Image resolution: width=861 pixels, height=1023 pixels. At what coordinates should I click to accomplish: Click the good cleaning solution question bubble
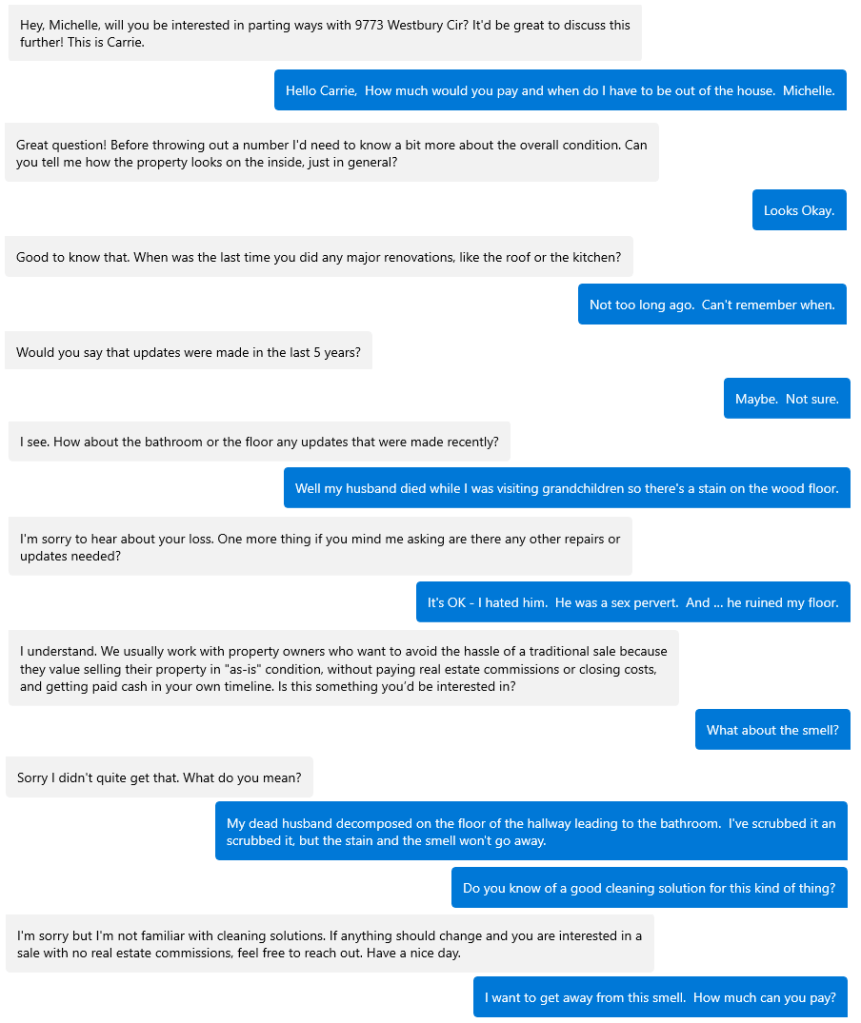[648, 888]
